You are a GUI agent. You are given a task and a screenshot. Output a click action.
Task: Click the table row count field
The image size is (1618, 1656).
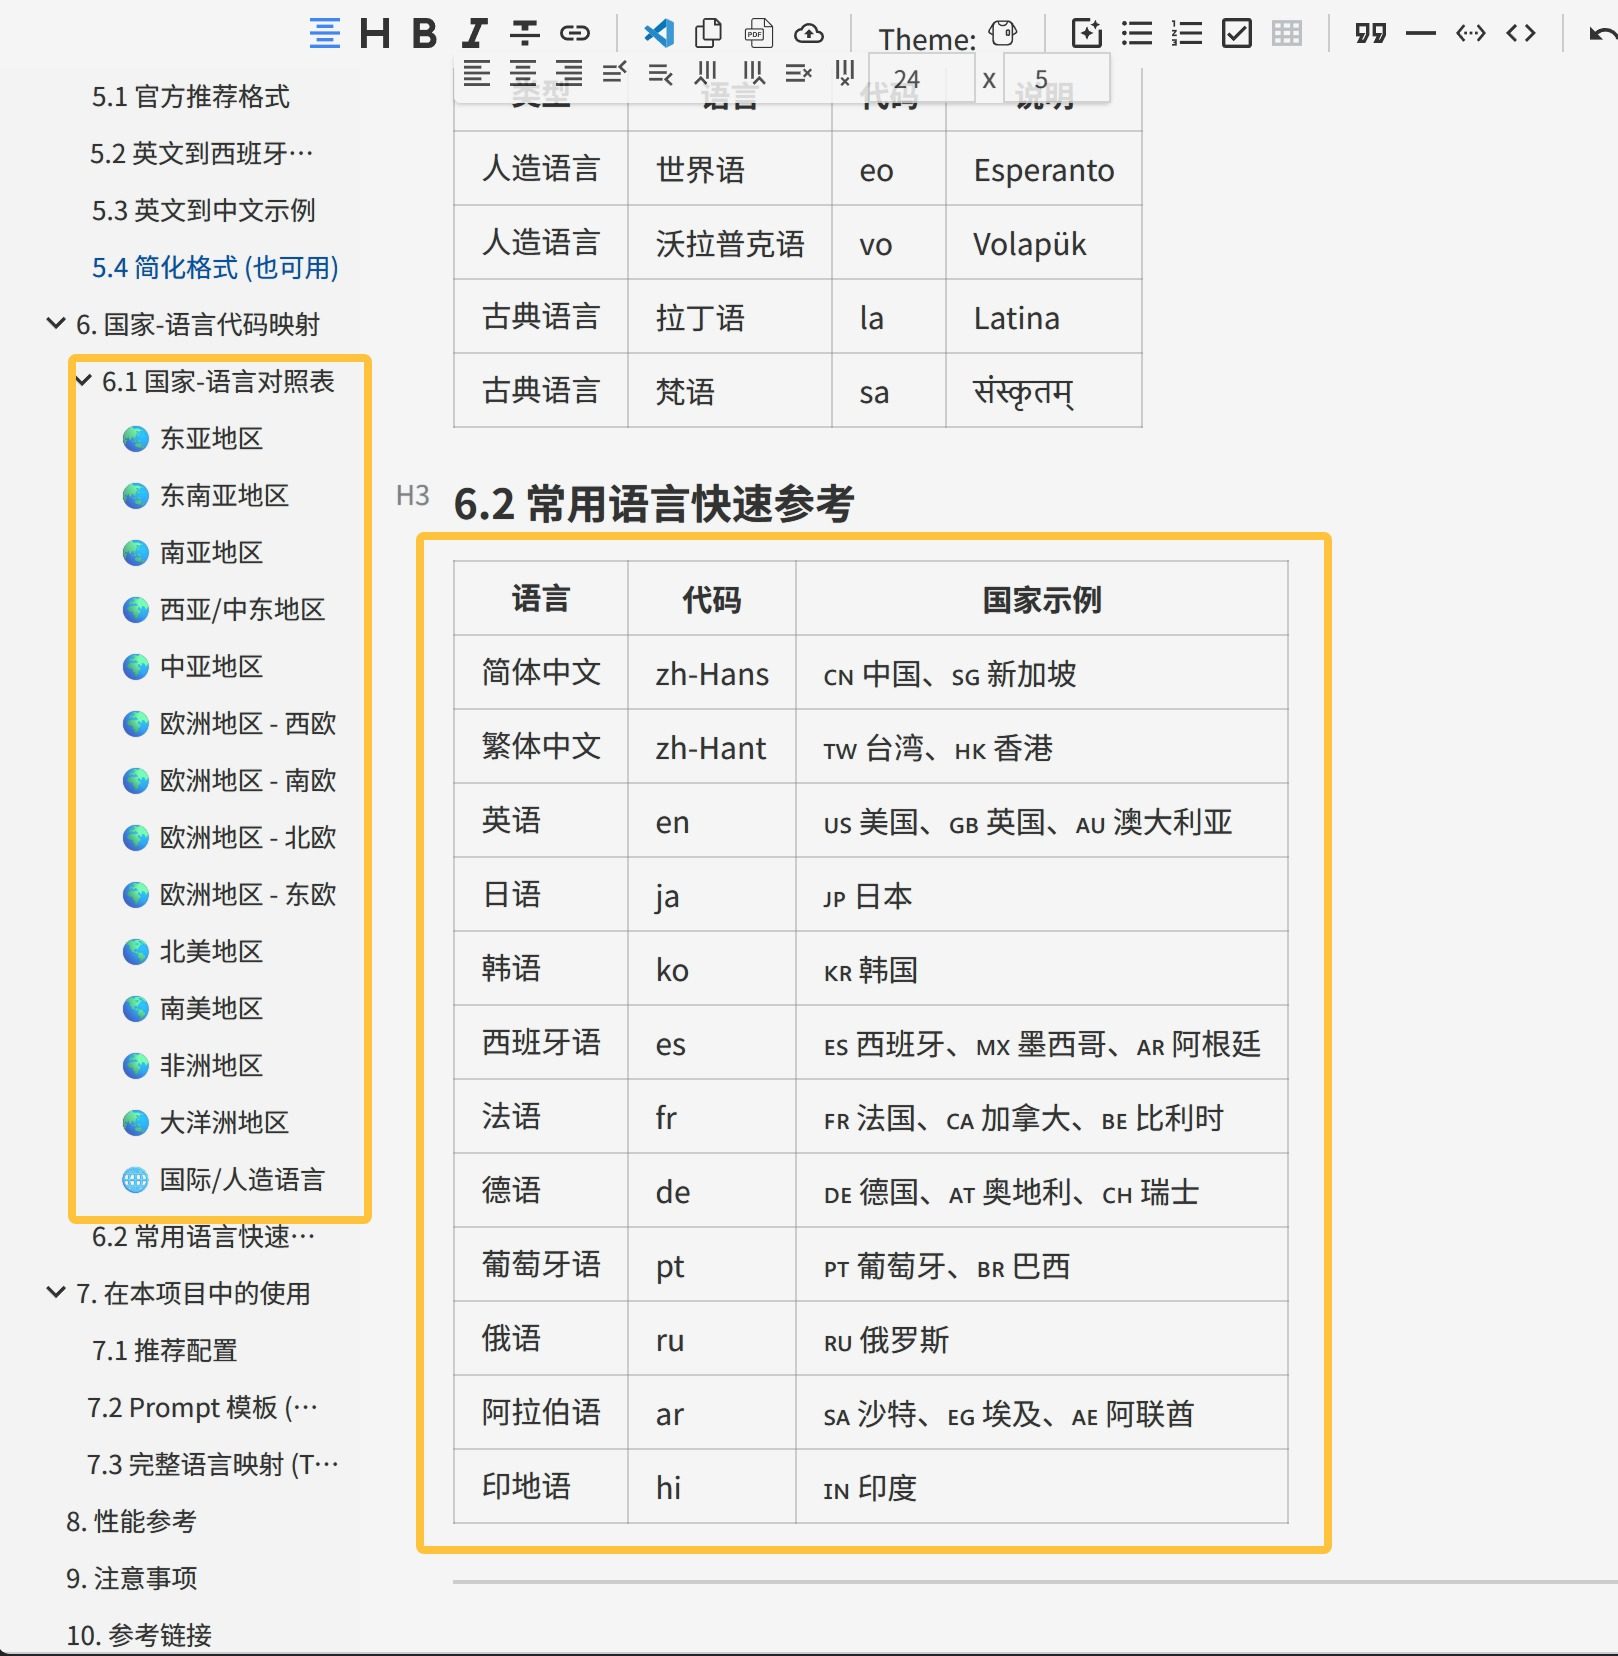click(920, 79)
